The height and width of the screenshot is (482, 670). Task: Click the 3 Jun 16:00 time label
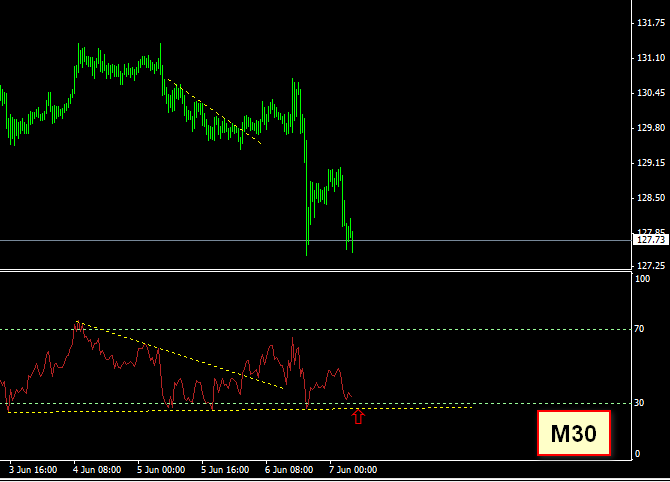33,470
